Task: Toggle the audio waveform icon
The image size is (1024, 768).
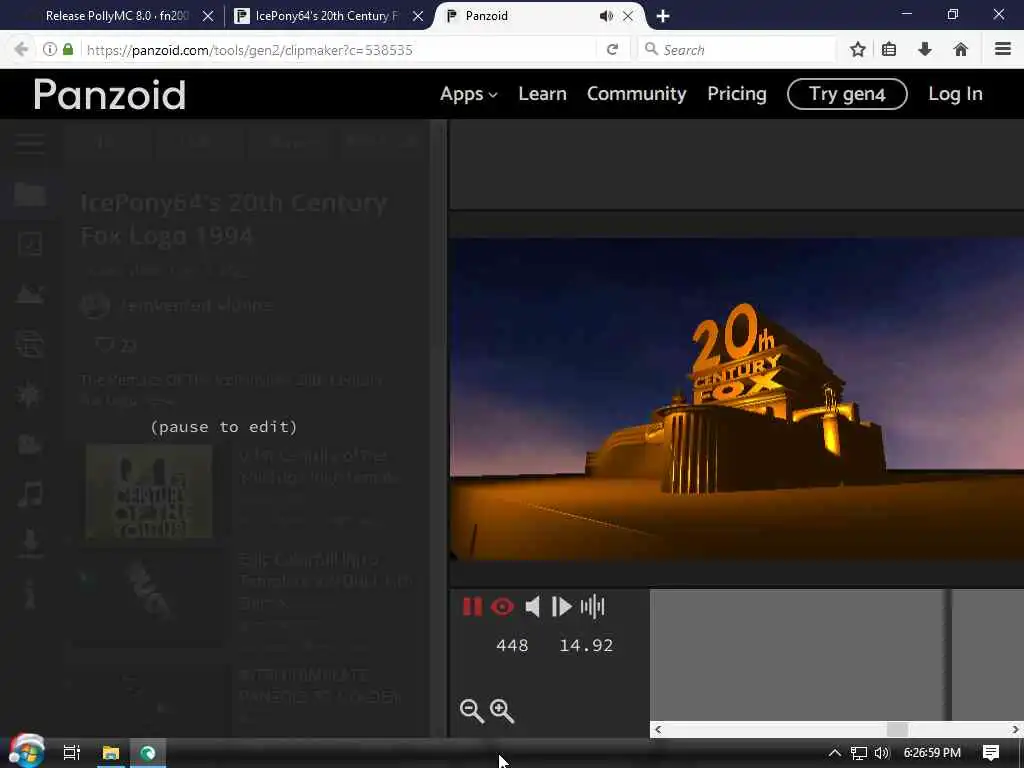Action: tap(592, 607)
